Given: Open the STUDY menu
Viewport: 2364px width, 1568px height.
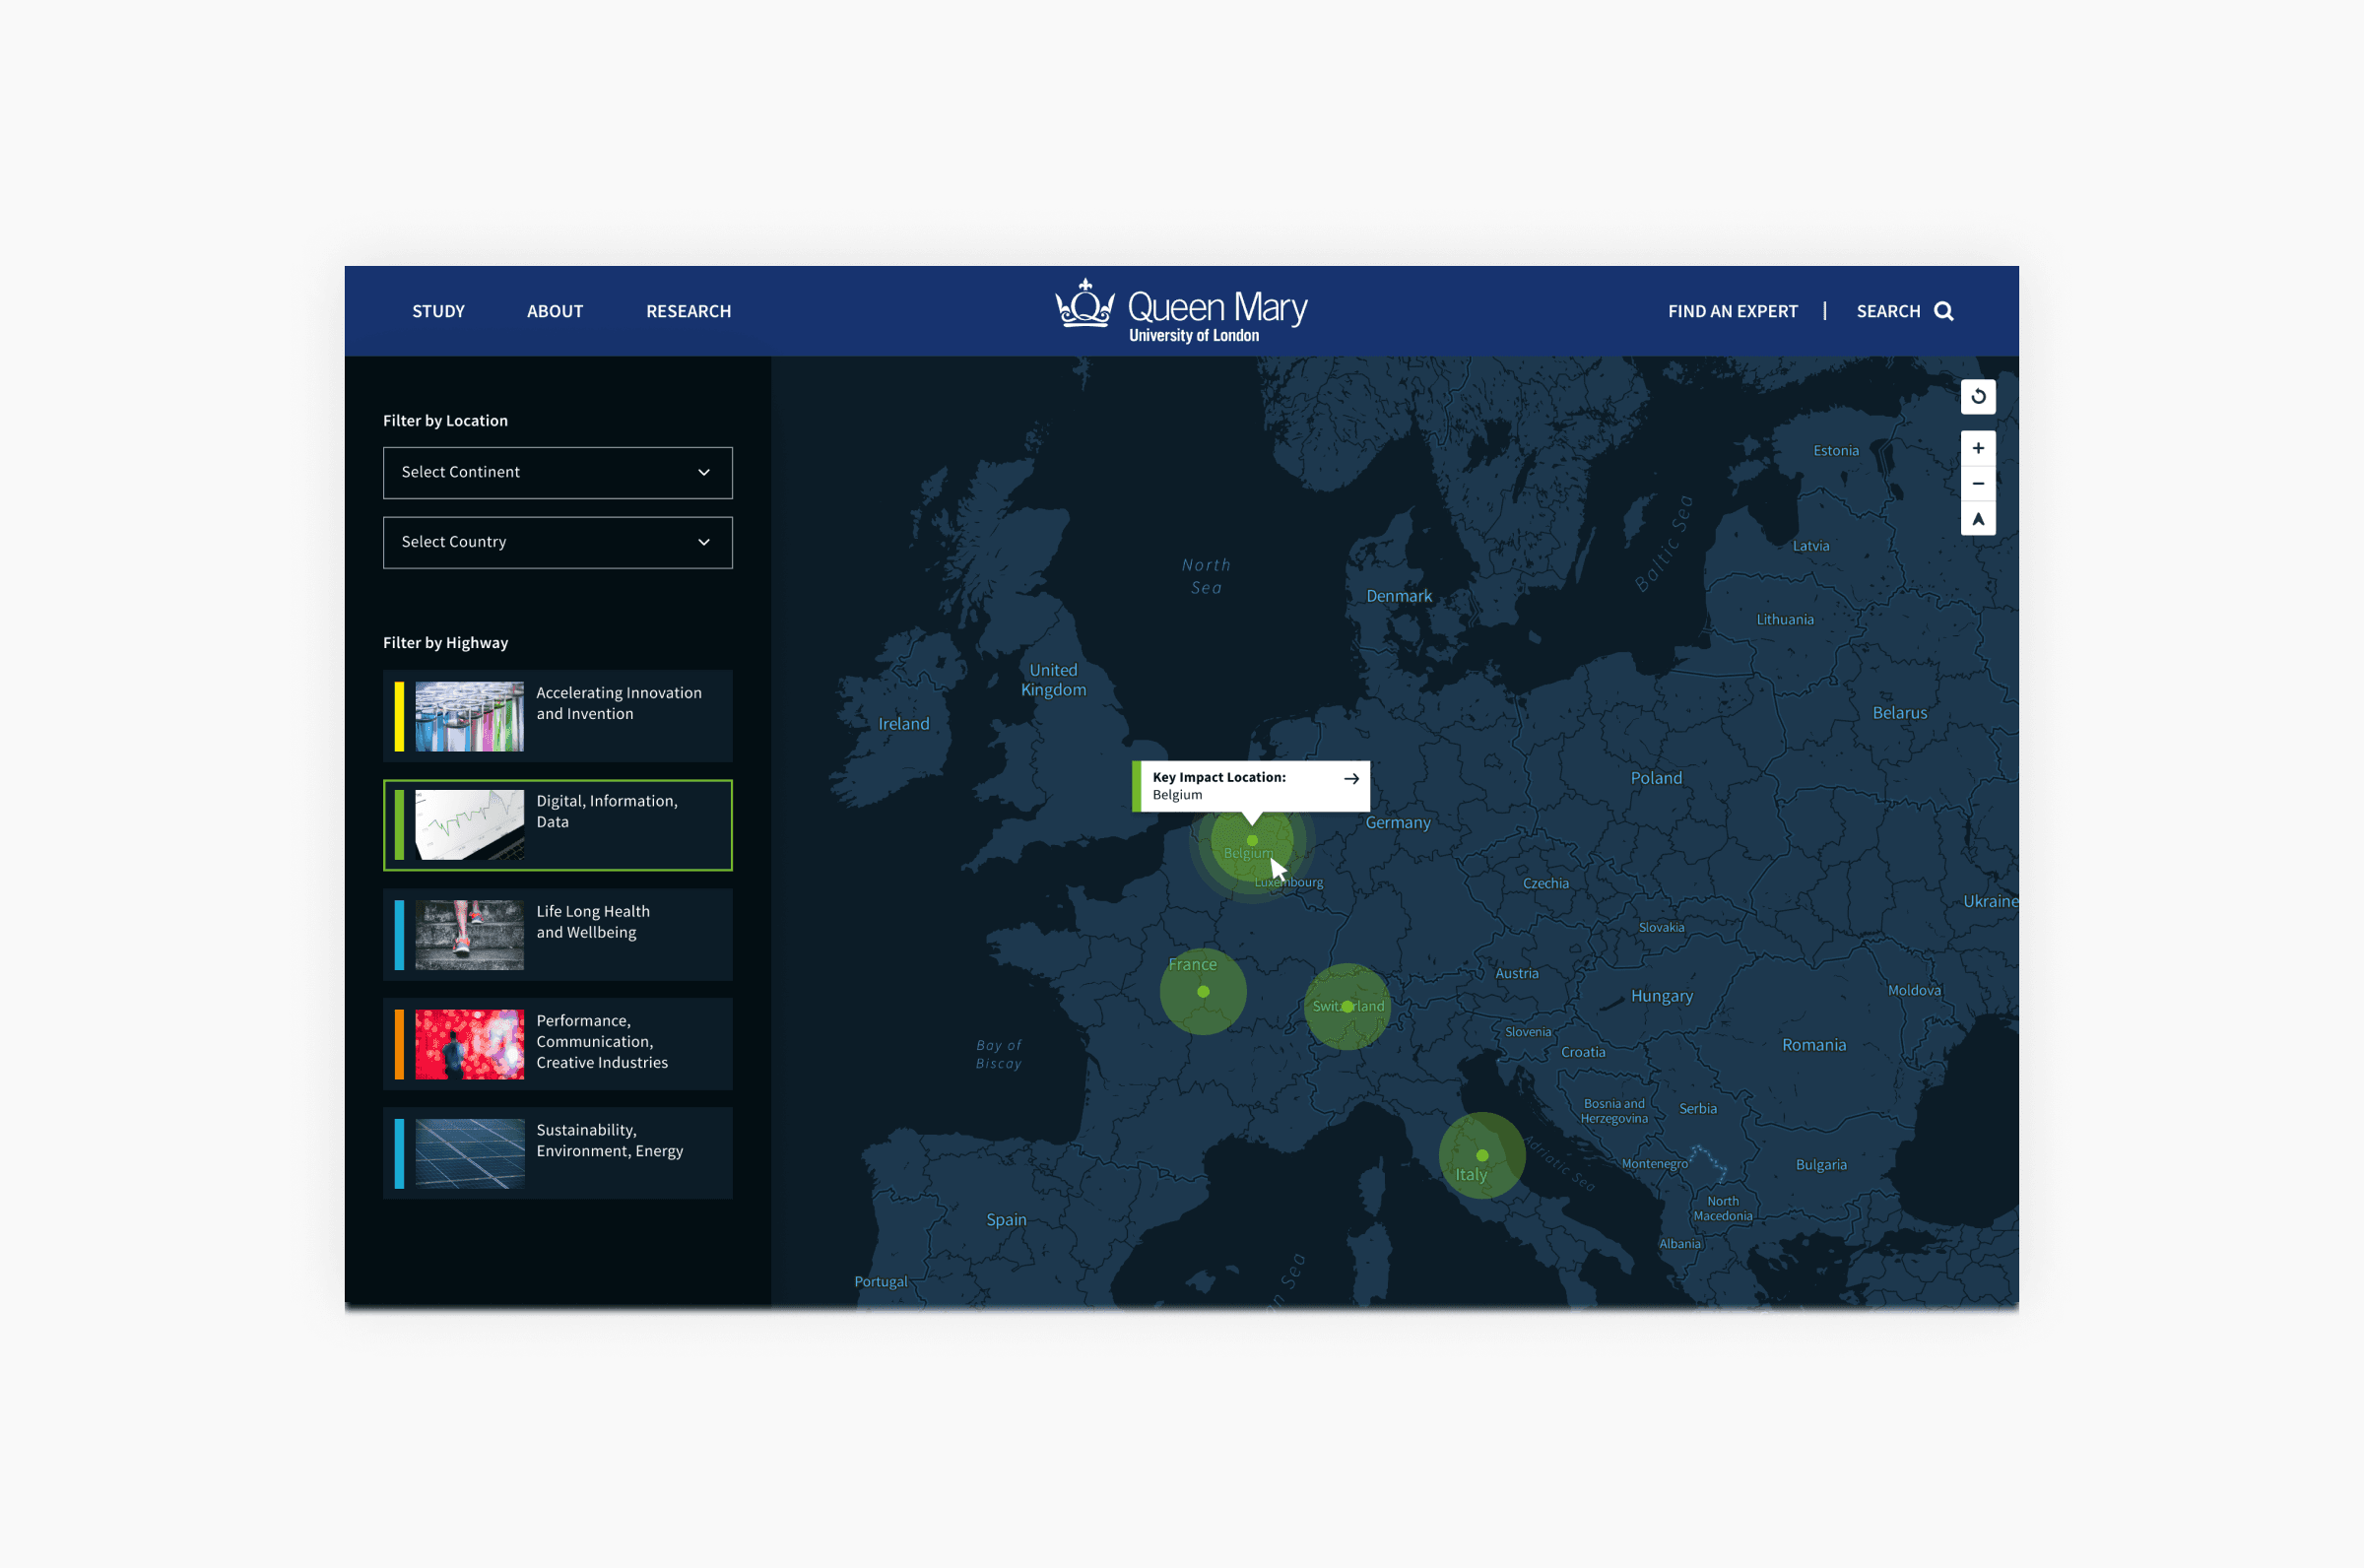Looking at the screenshot, I should tap(437, 311).
